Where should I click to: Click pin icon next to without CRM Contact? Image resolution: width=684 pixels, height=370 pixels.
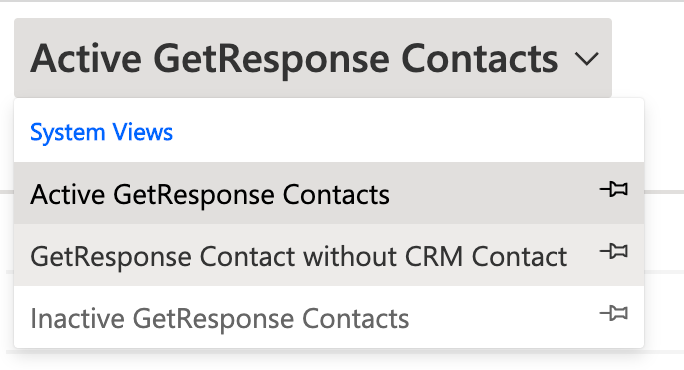[x=614, y=251]
